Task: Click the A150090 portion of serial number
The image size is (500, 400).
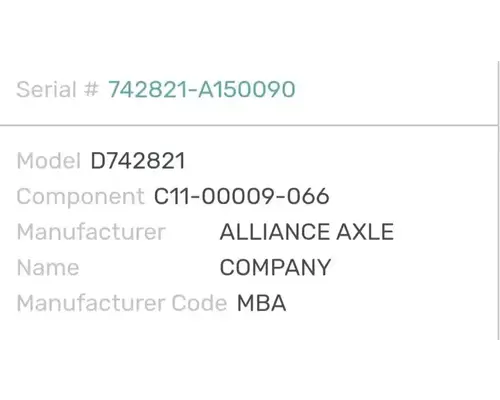Action: tap(247, 89)
